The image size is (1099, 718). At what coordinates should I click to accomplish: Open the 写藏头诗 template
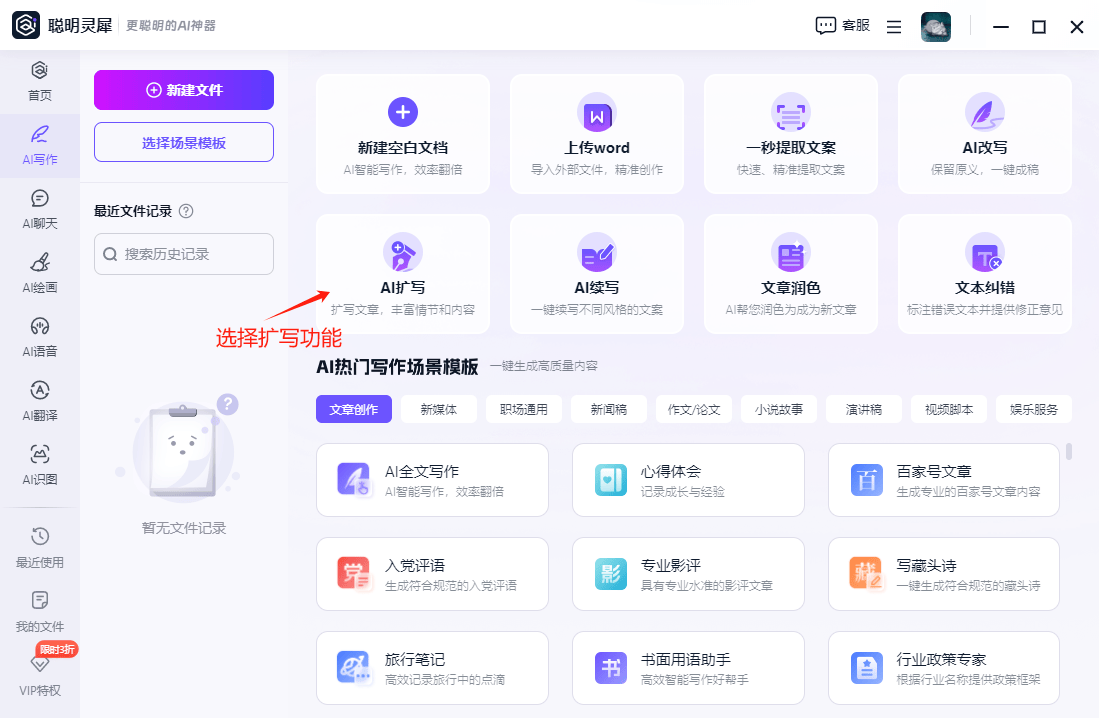click(944, 574)
